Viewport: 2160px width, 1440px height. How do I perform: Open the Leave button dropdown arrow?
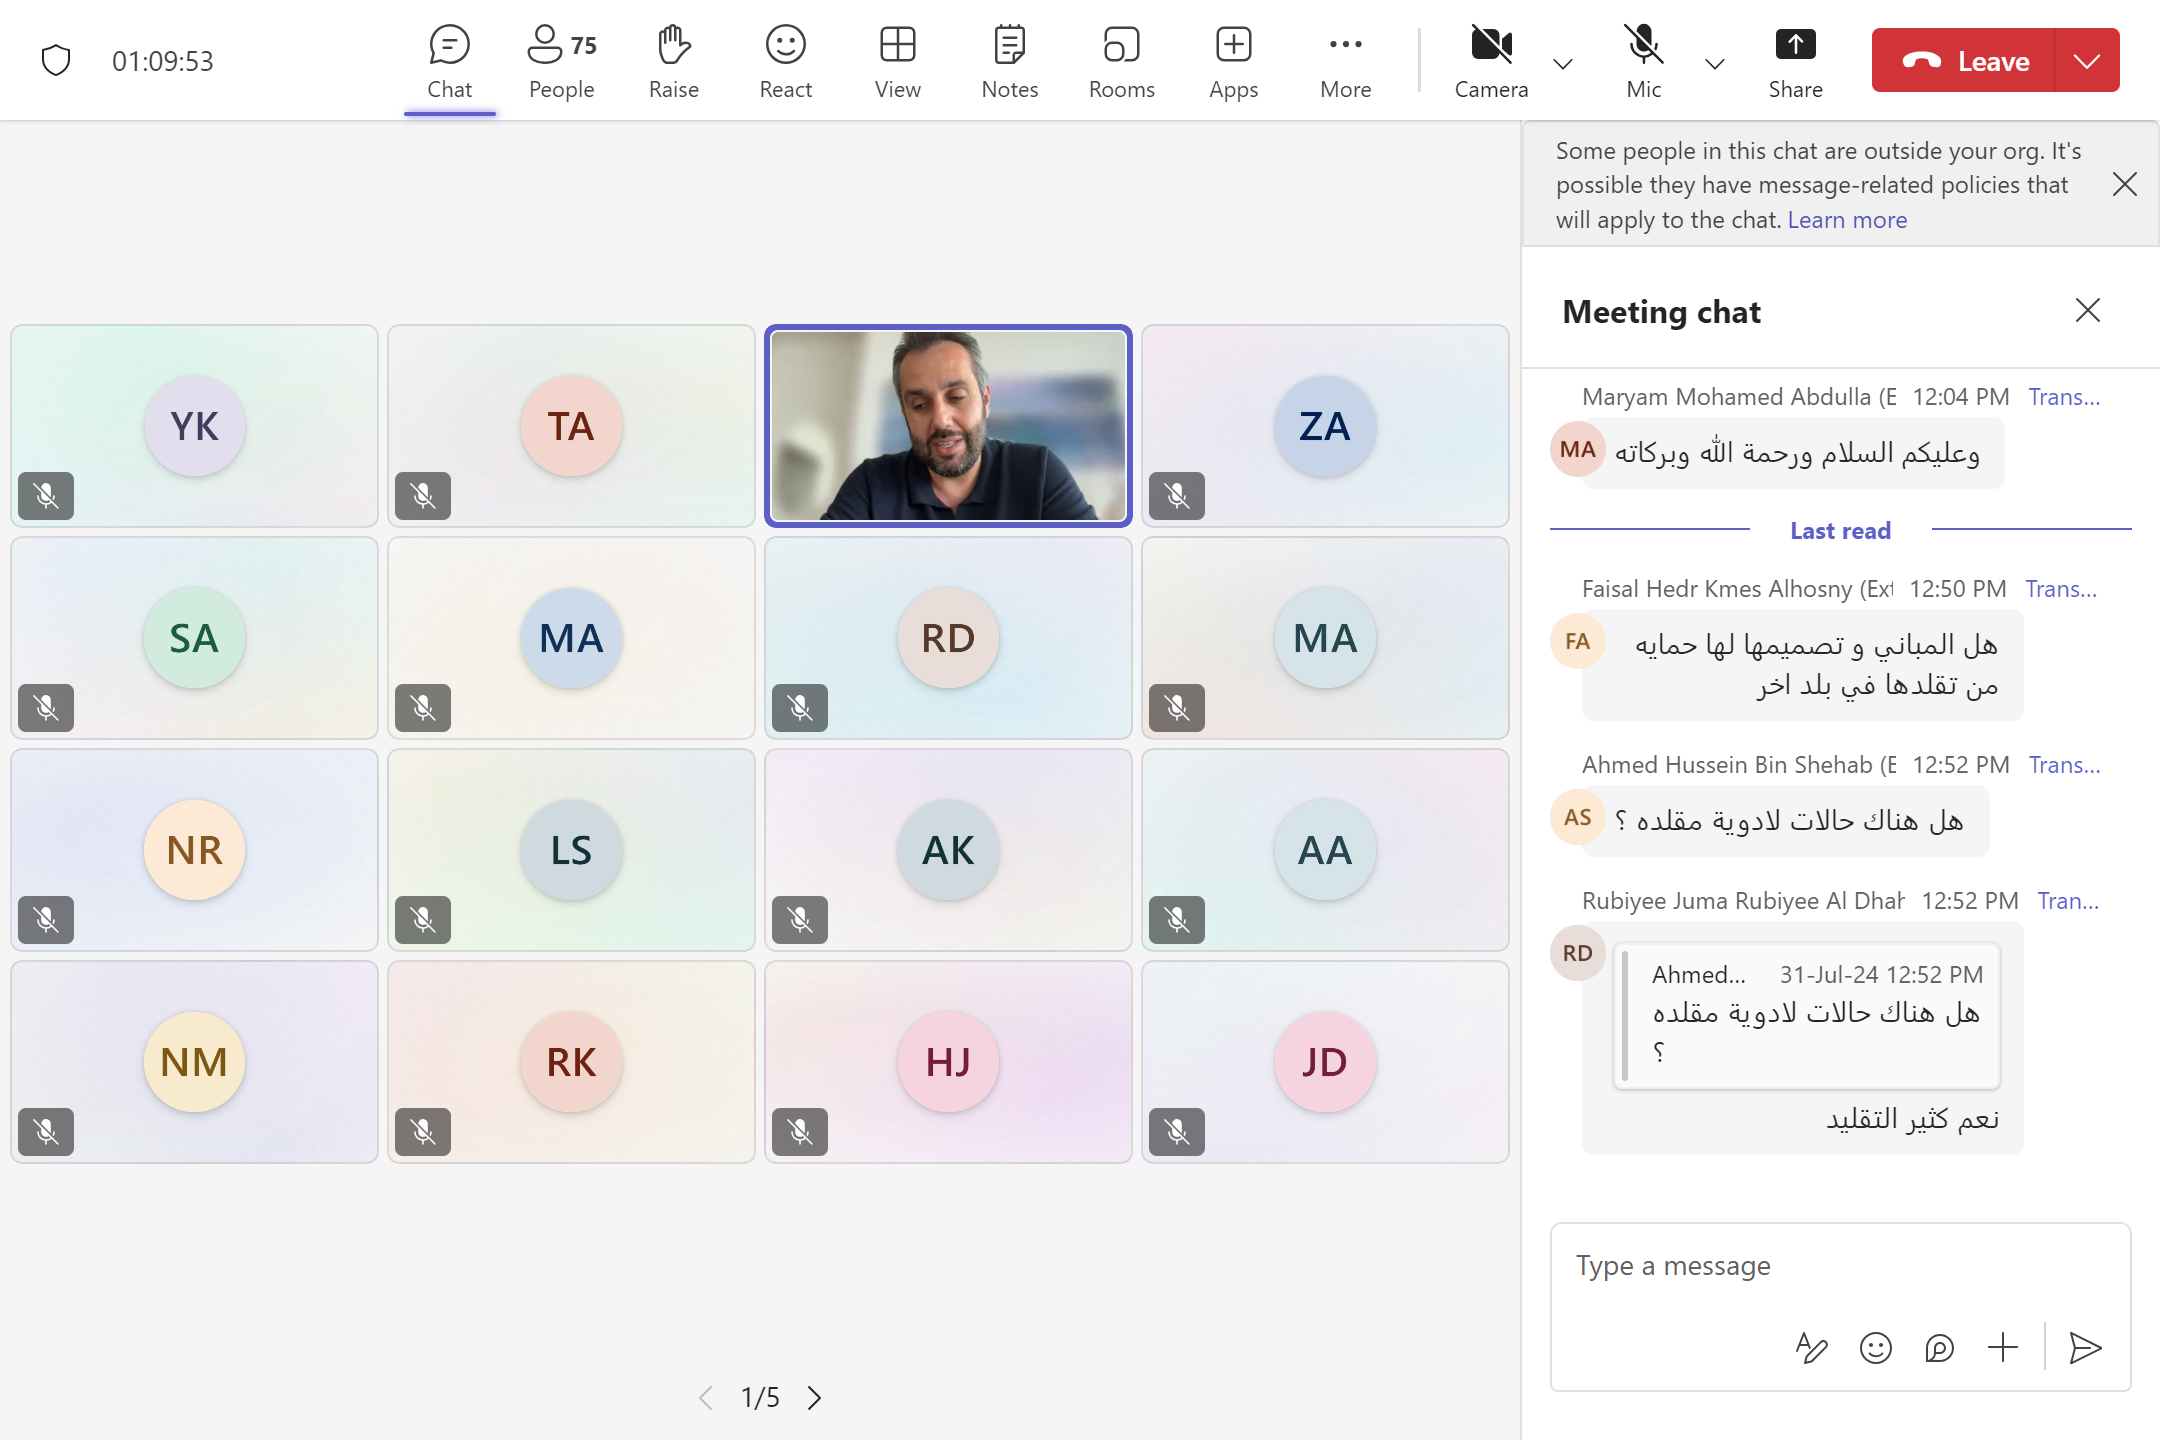(2087, 61)
